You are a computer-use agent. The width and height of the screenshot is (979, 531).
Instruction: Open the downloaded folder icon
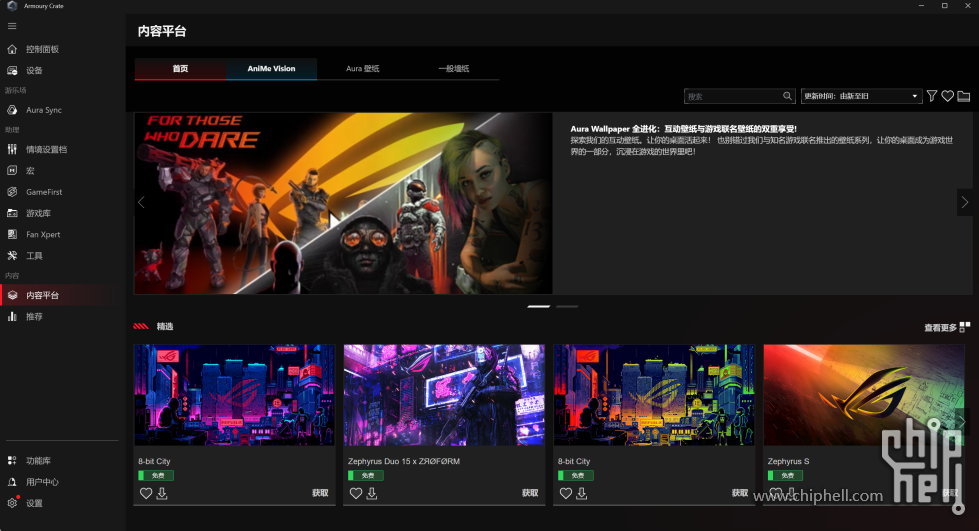[964, 96]
